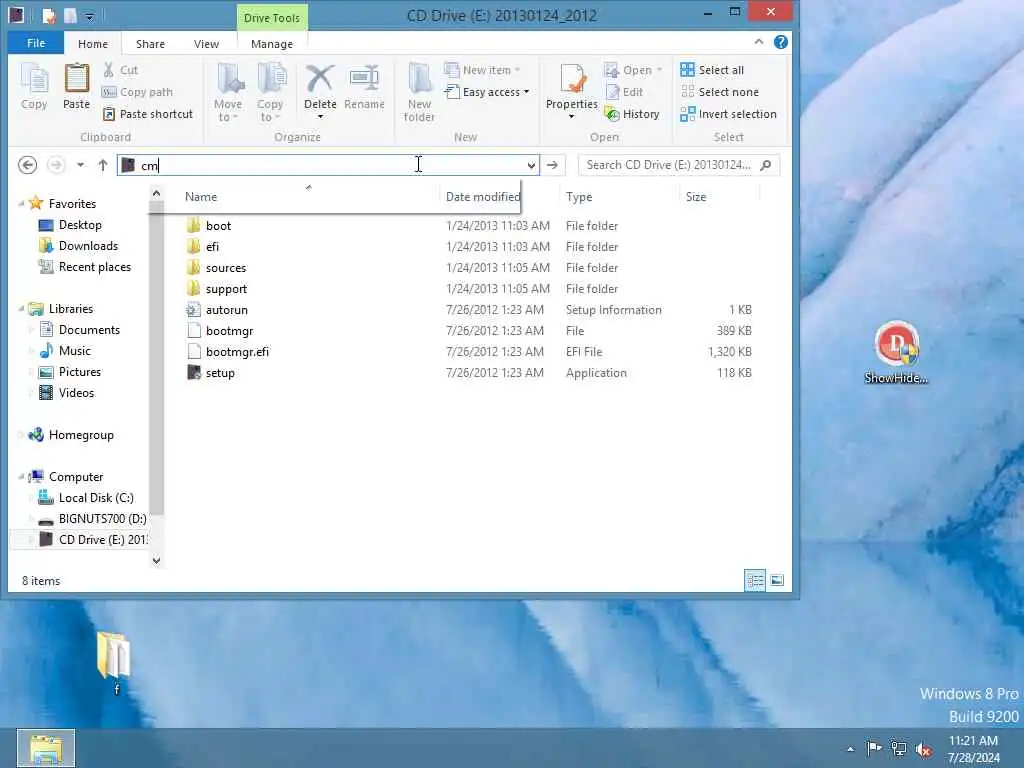Switch to Details view in status bar
Image resolution: width=1024 pixels, height=768 pixels.
pyautogui.click(x=755, y=580)
